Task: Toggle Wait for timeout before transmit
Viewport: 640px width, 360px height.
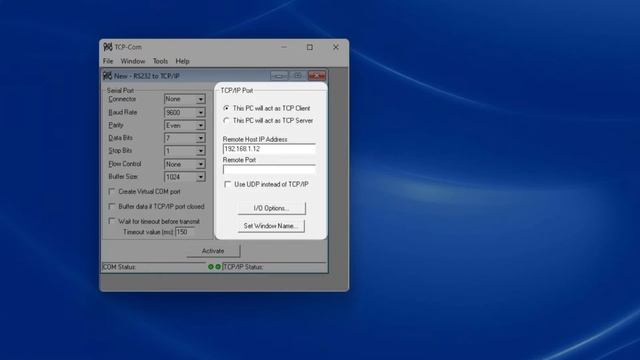Action: (111, 221)
